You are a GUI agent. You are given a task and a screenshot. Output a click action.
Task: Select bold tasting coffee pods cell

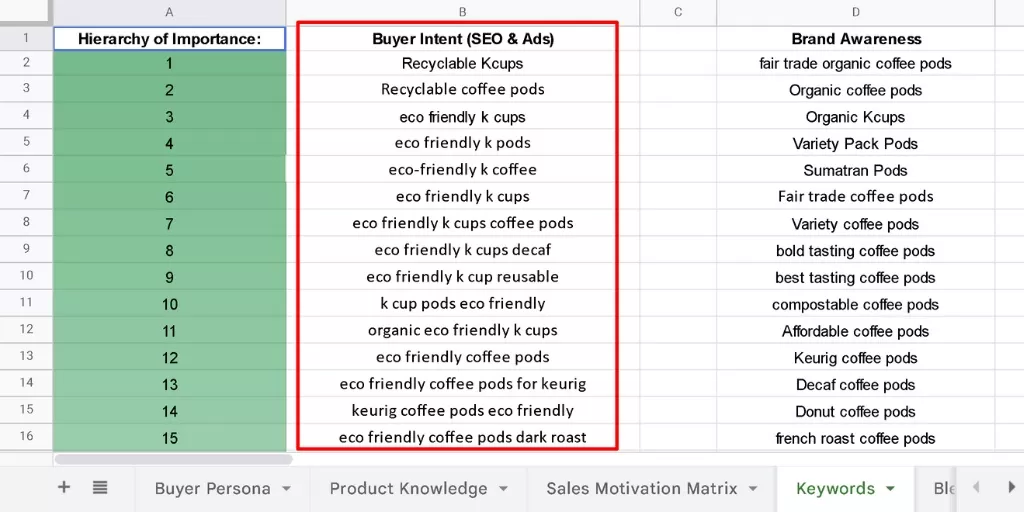pos(856,251)
